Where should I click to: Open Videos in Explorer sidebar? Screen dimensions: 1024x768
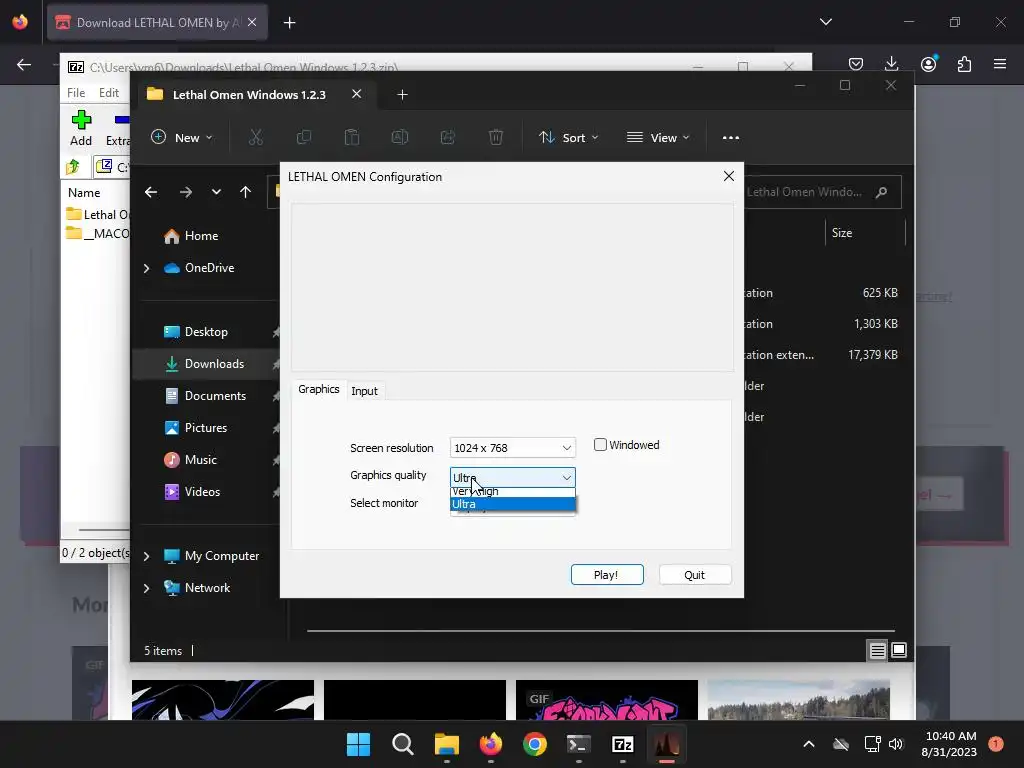point(202,492)
